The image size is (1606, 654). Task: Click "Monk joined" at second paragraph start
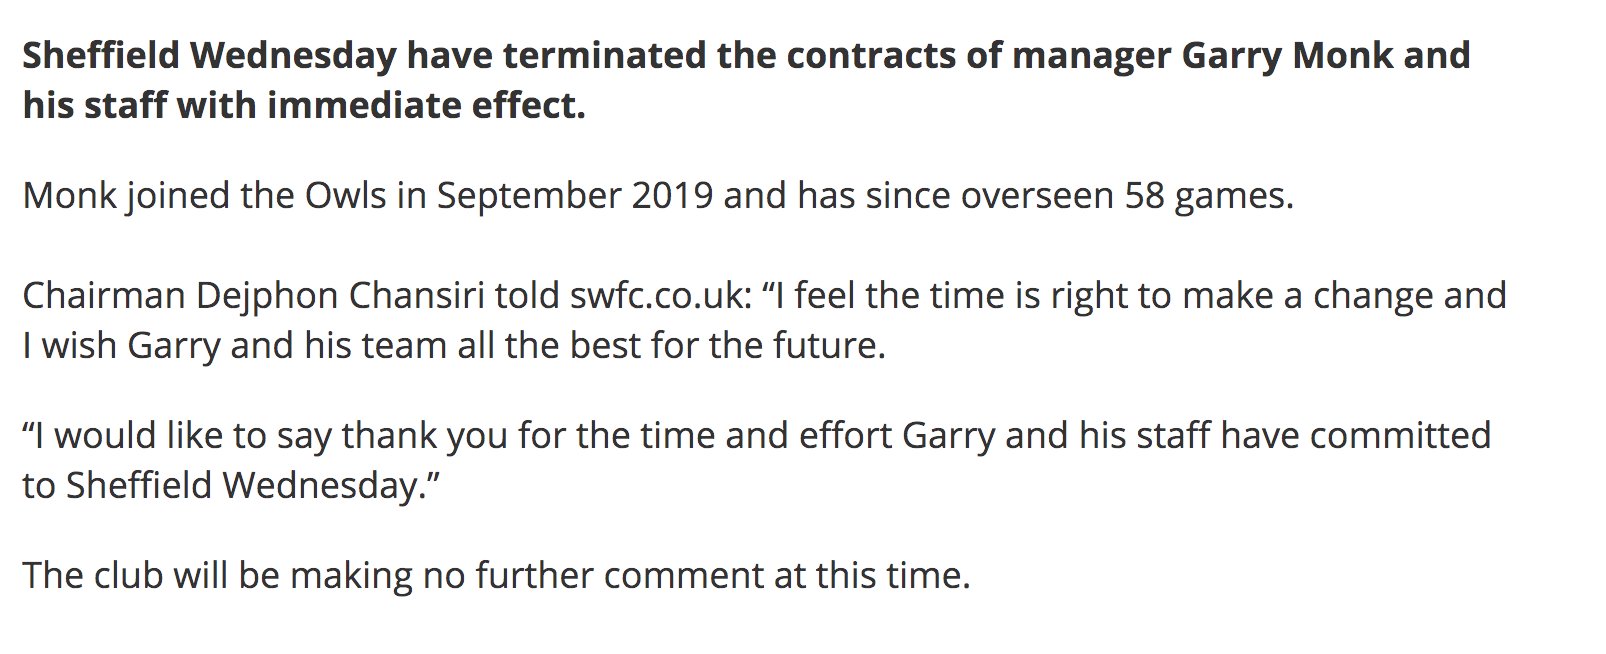click(124, 195)
